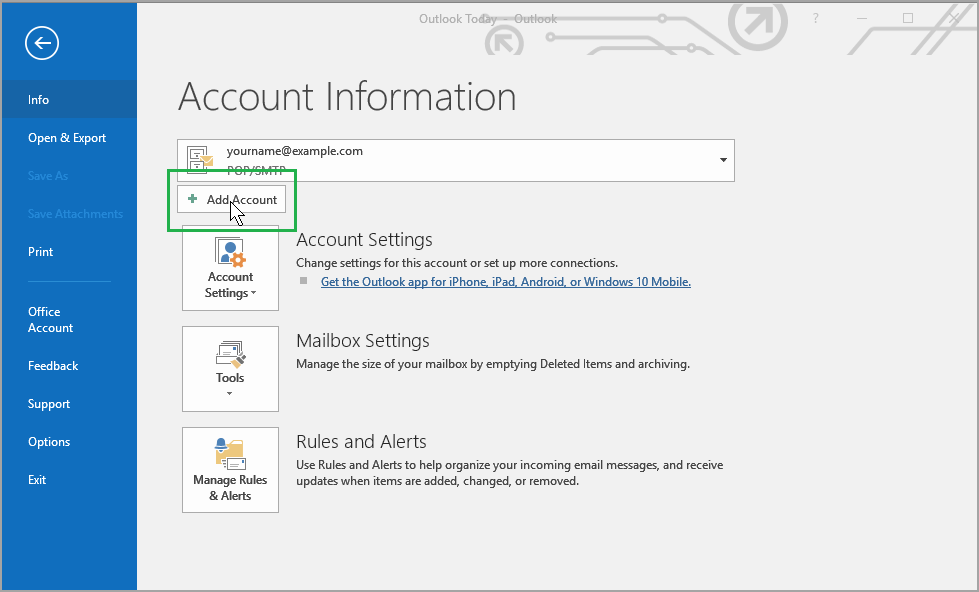Expand the account selector dropdown arrow

pos(723,160)
